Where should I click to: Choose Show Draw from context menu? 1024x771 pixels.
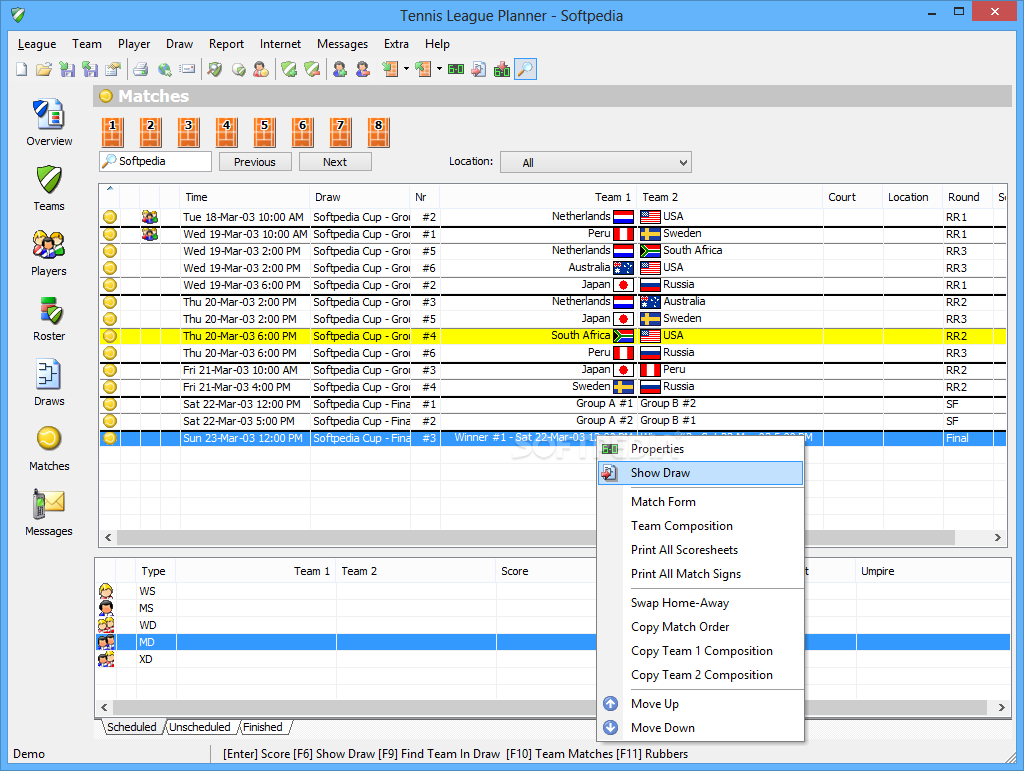pos(700,473)
